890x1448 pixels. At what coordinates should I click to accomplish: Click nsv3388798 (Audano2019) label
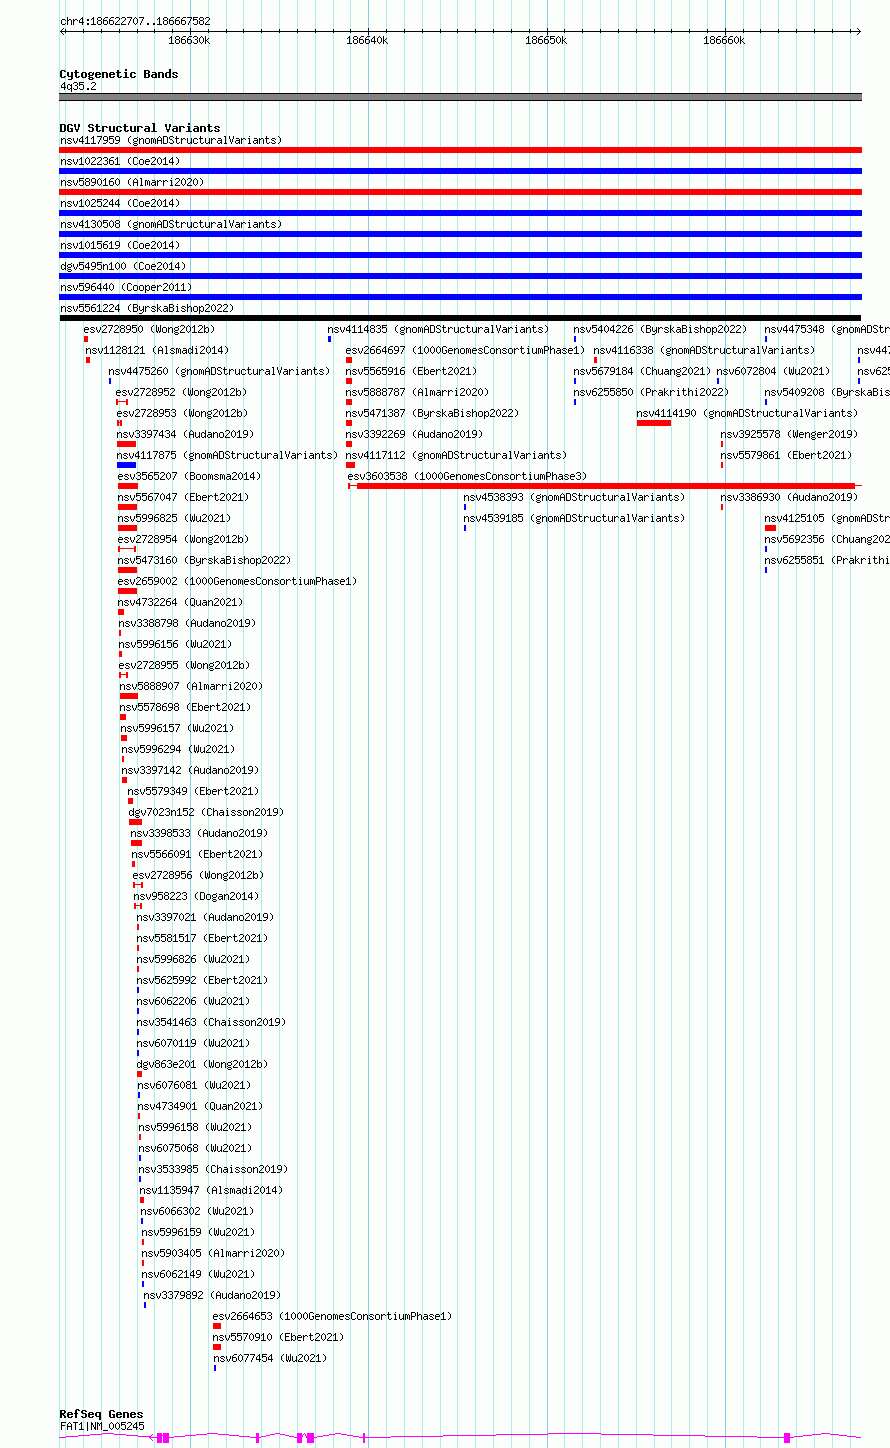(x=187, y=623)
